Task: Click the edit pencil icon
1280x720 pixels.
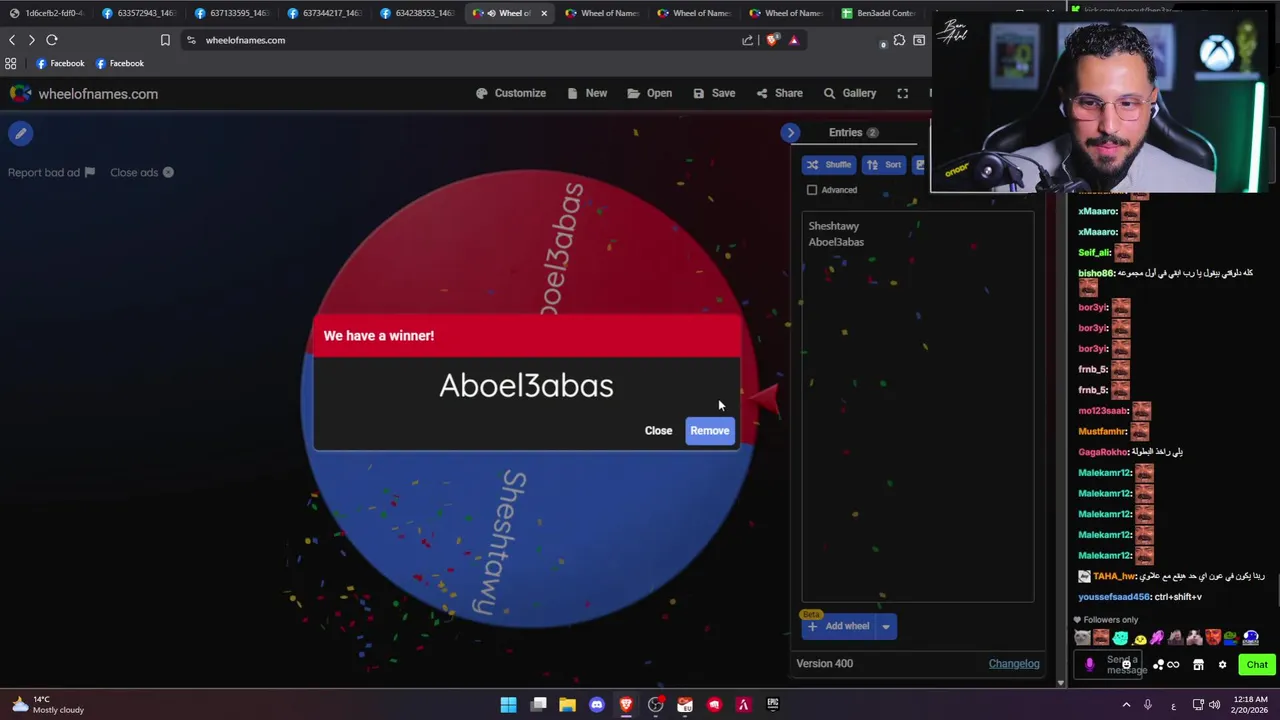Action: [21, 133]
